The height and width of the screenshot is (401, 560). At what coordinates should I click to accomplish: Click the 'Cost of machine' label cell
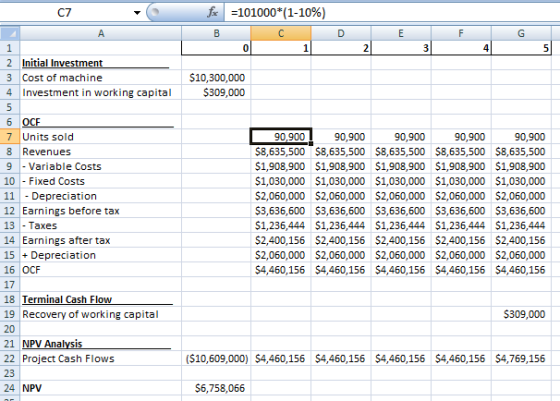click(101, 77)
